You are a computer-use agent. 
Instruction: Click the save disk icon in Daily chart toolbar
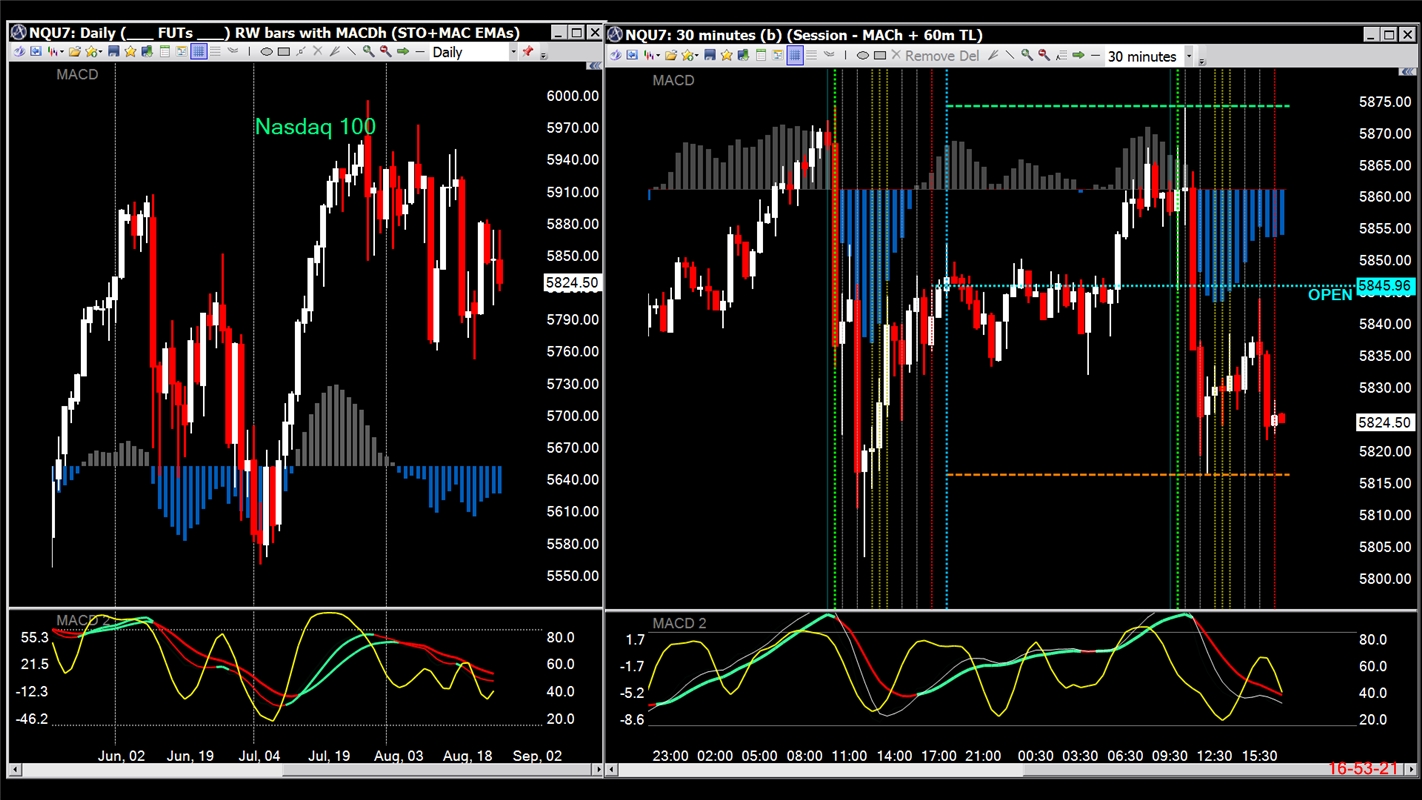tap(113, 52)
